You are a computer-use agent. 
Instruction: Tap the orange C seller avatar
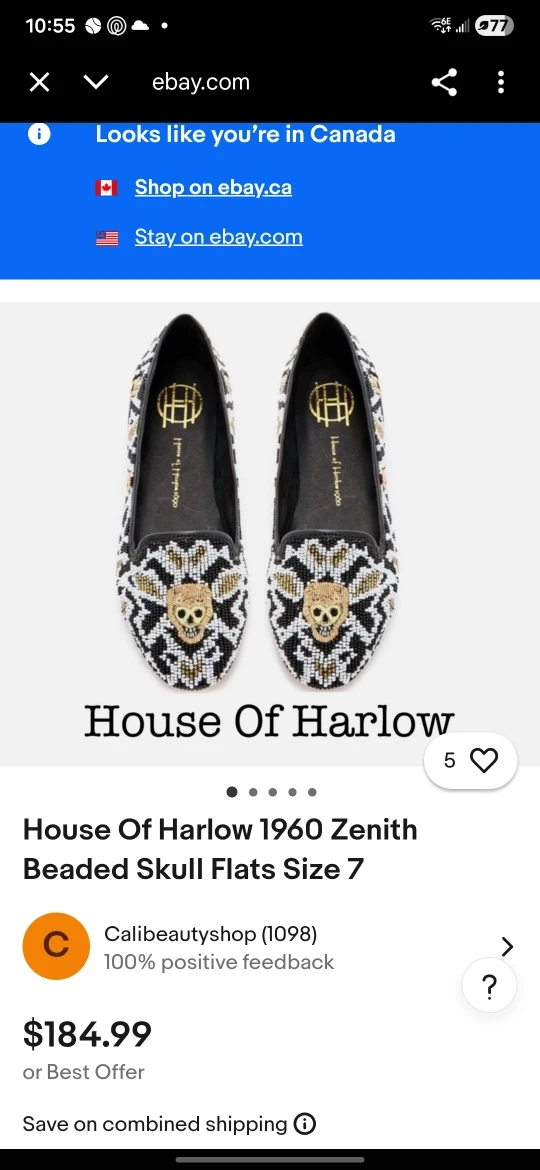pyautogui.click(x=56, y=946)
